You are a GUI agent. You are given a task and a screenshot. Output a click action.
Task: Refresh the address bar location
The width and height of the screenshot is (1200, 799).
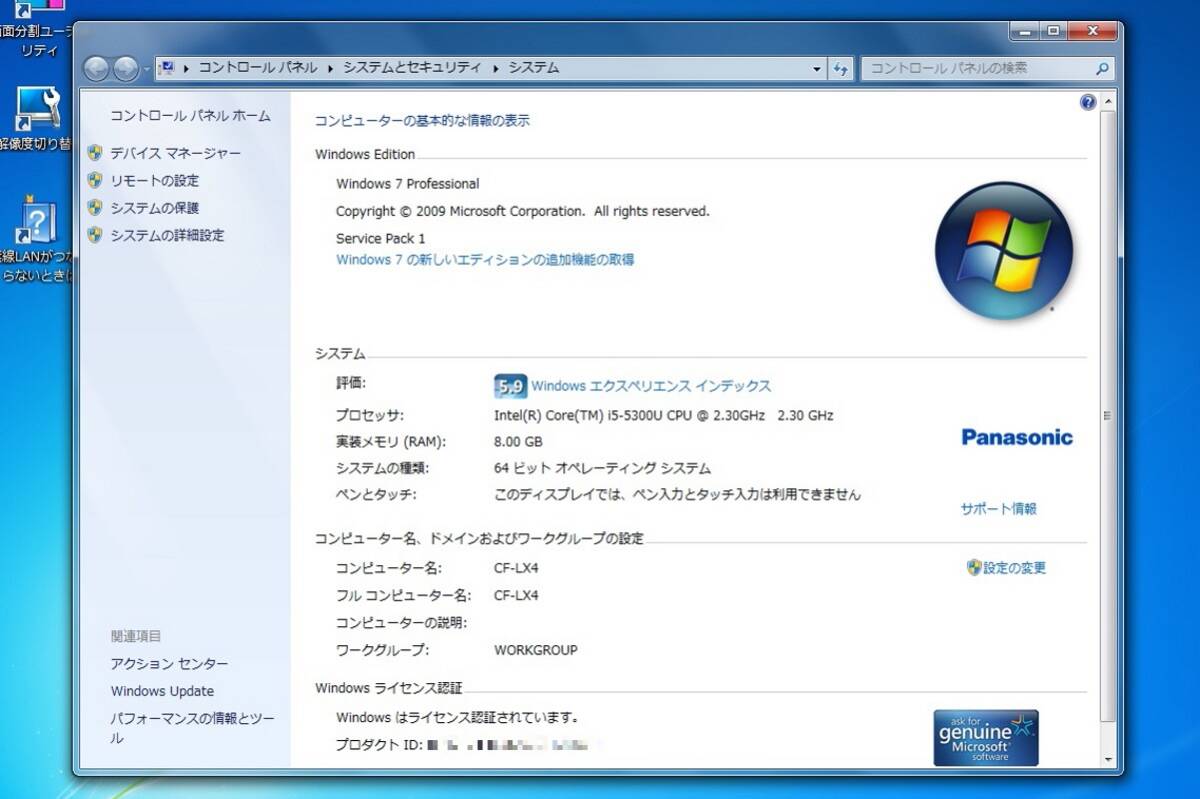click(841, 69)
